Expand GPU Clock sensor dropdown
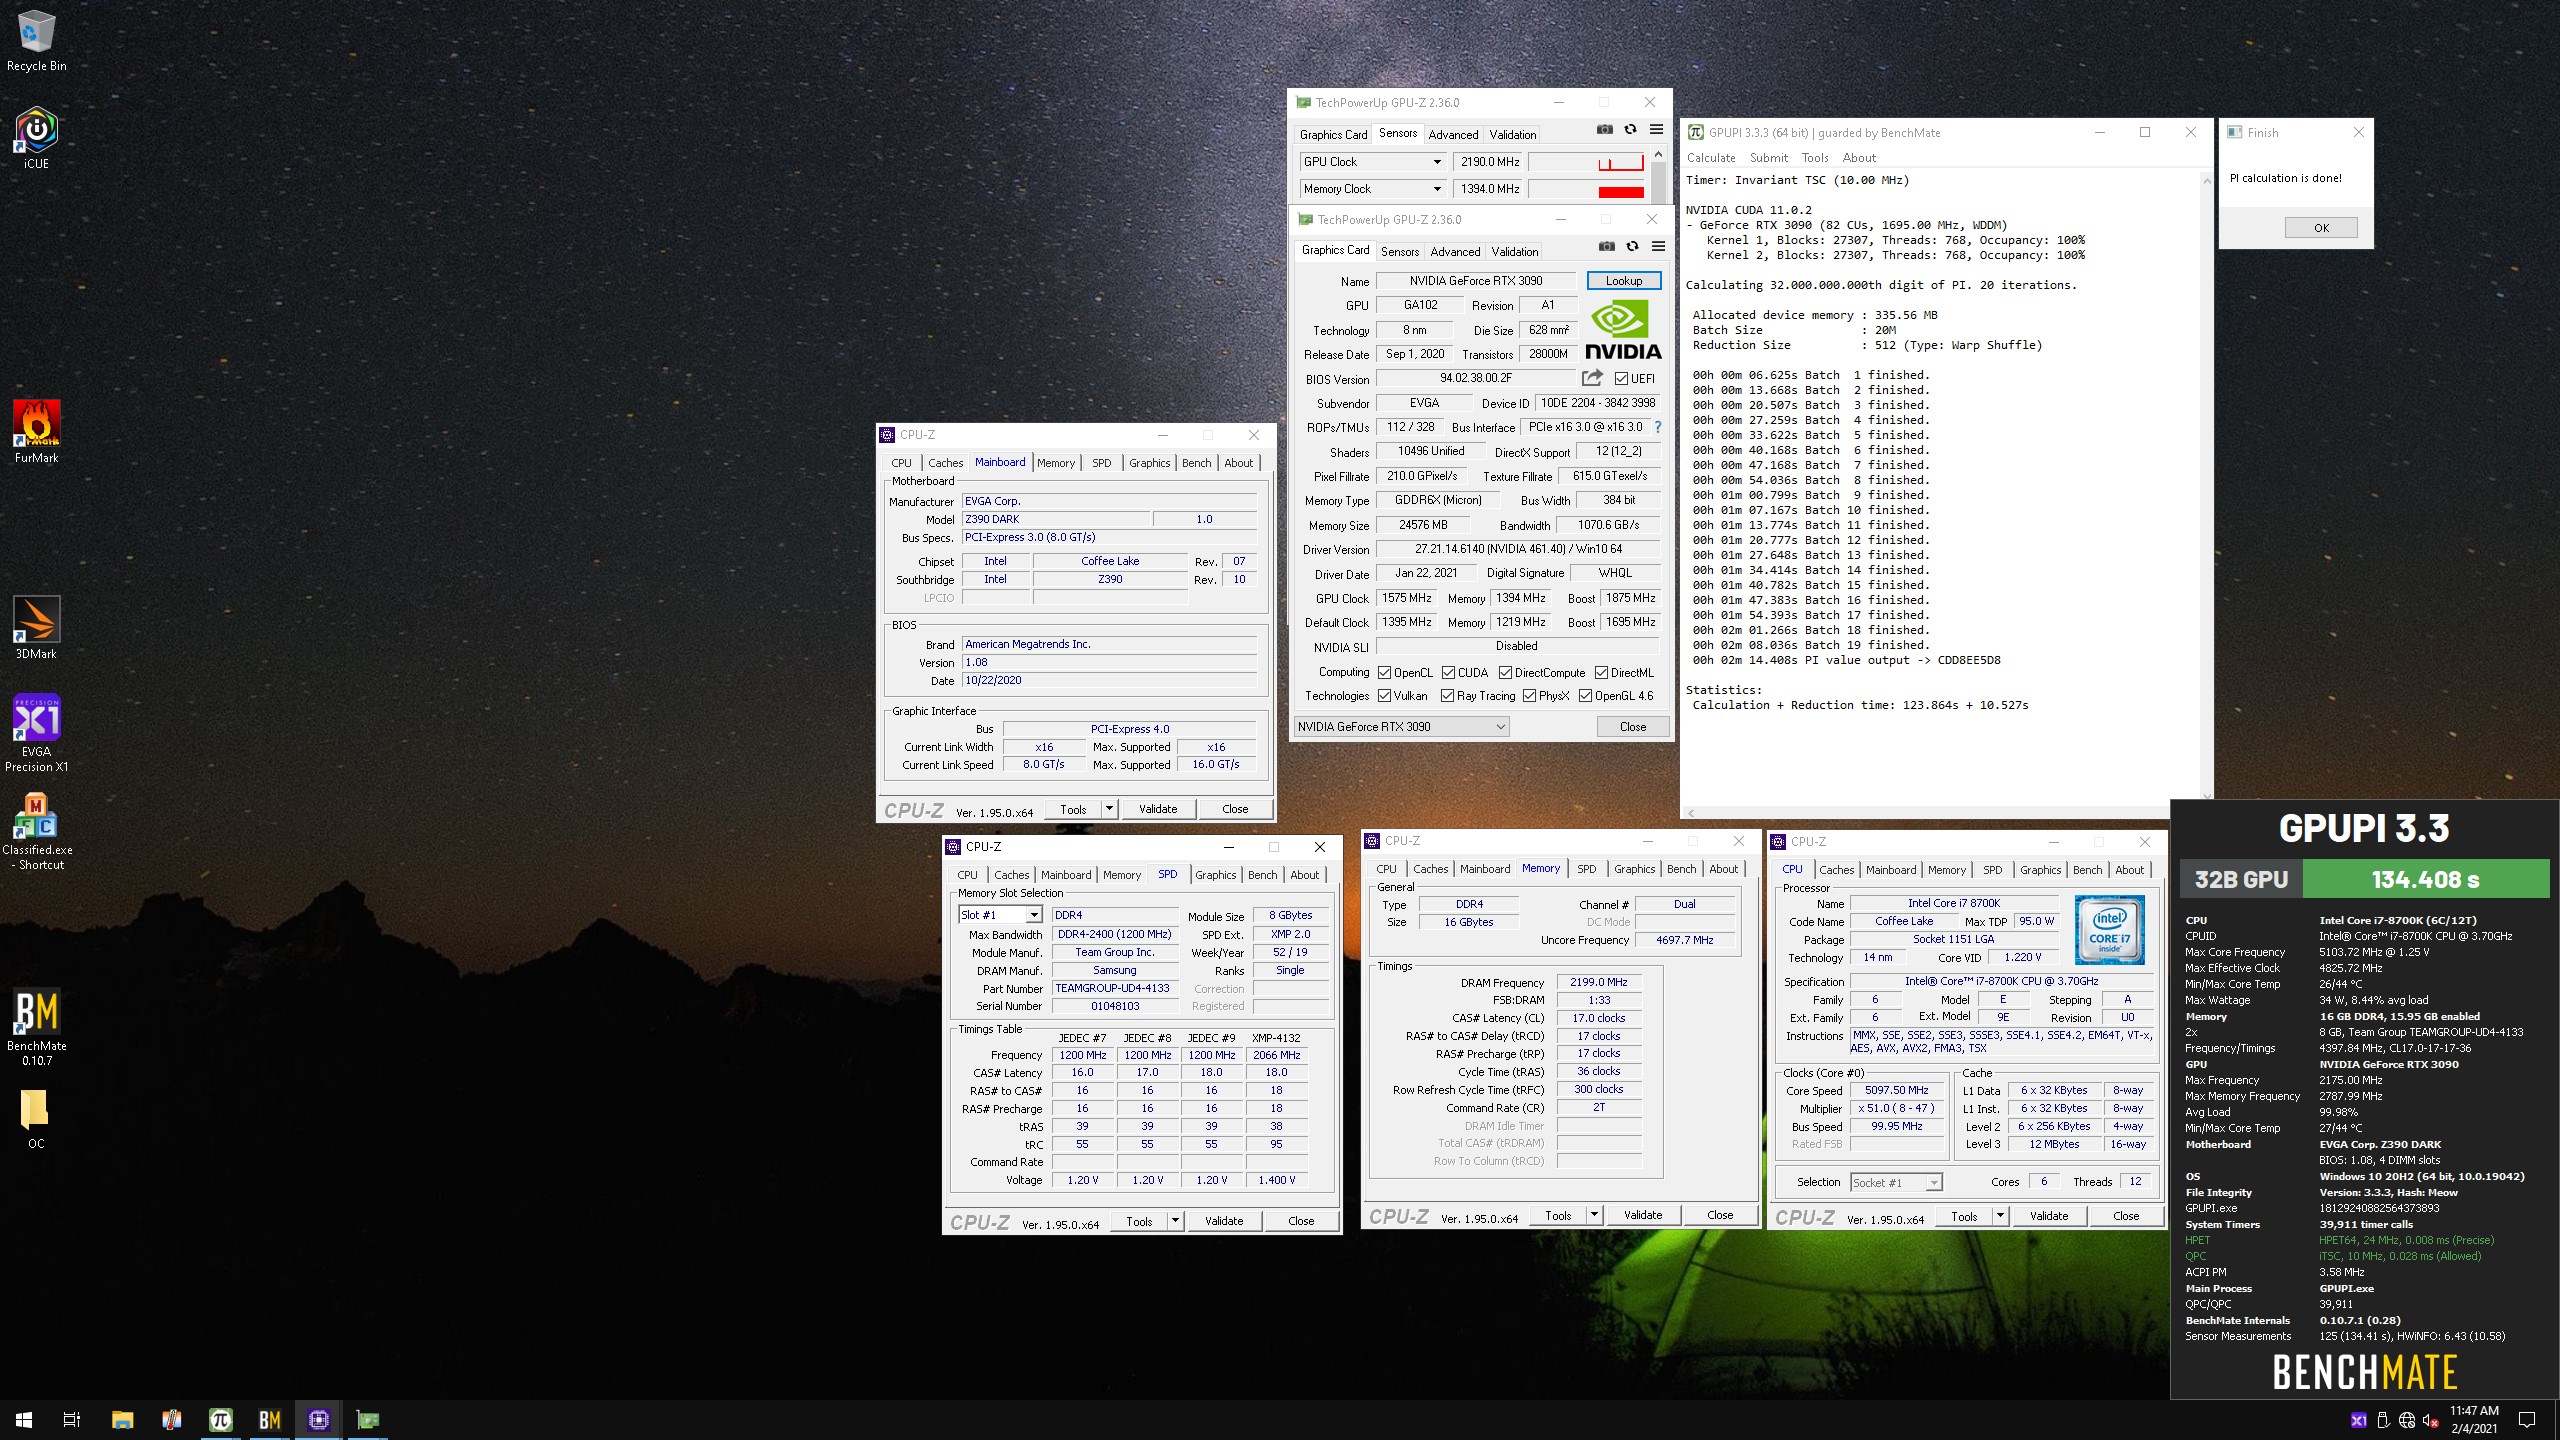This screenshot has height=1440, width=2560. [x=1437, y=162]
